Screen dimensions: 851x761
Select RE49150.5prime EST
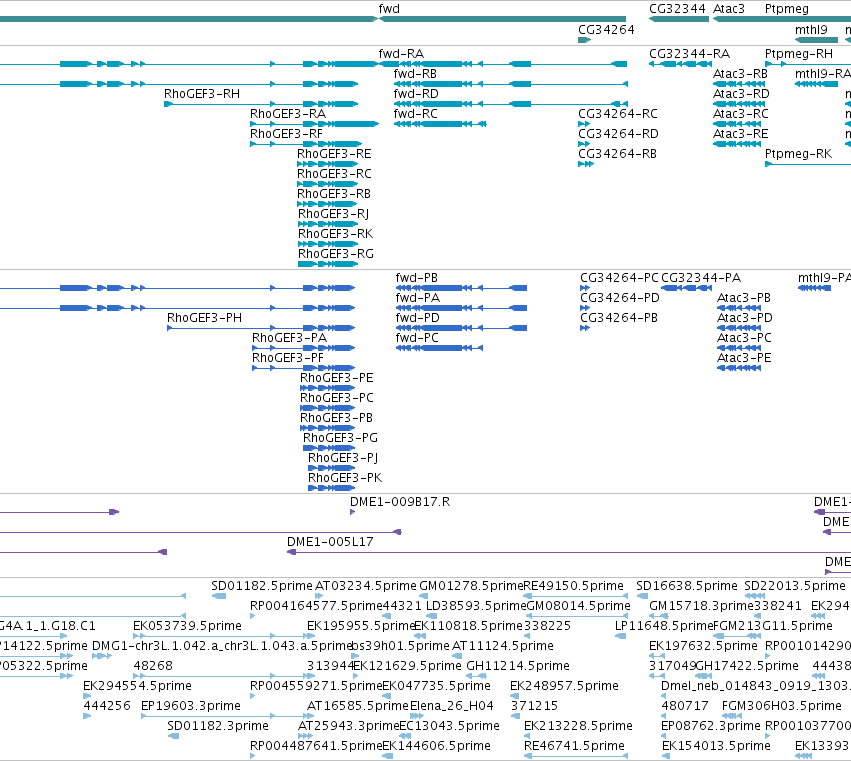(573, 586)
